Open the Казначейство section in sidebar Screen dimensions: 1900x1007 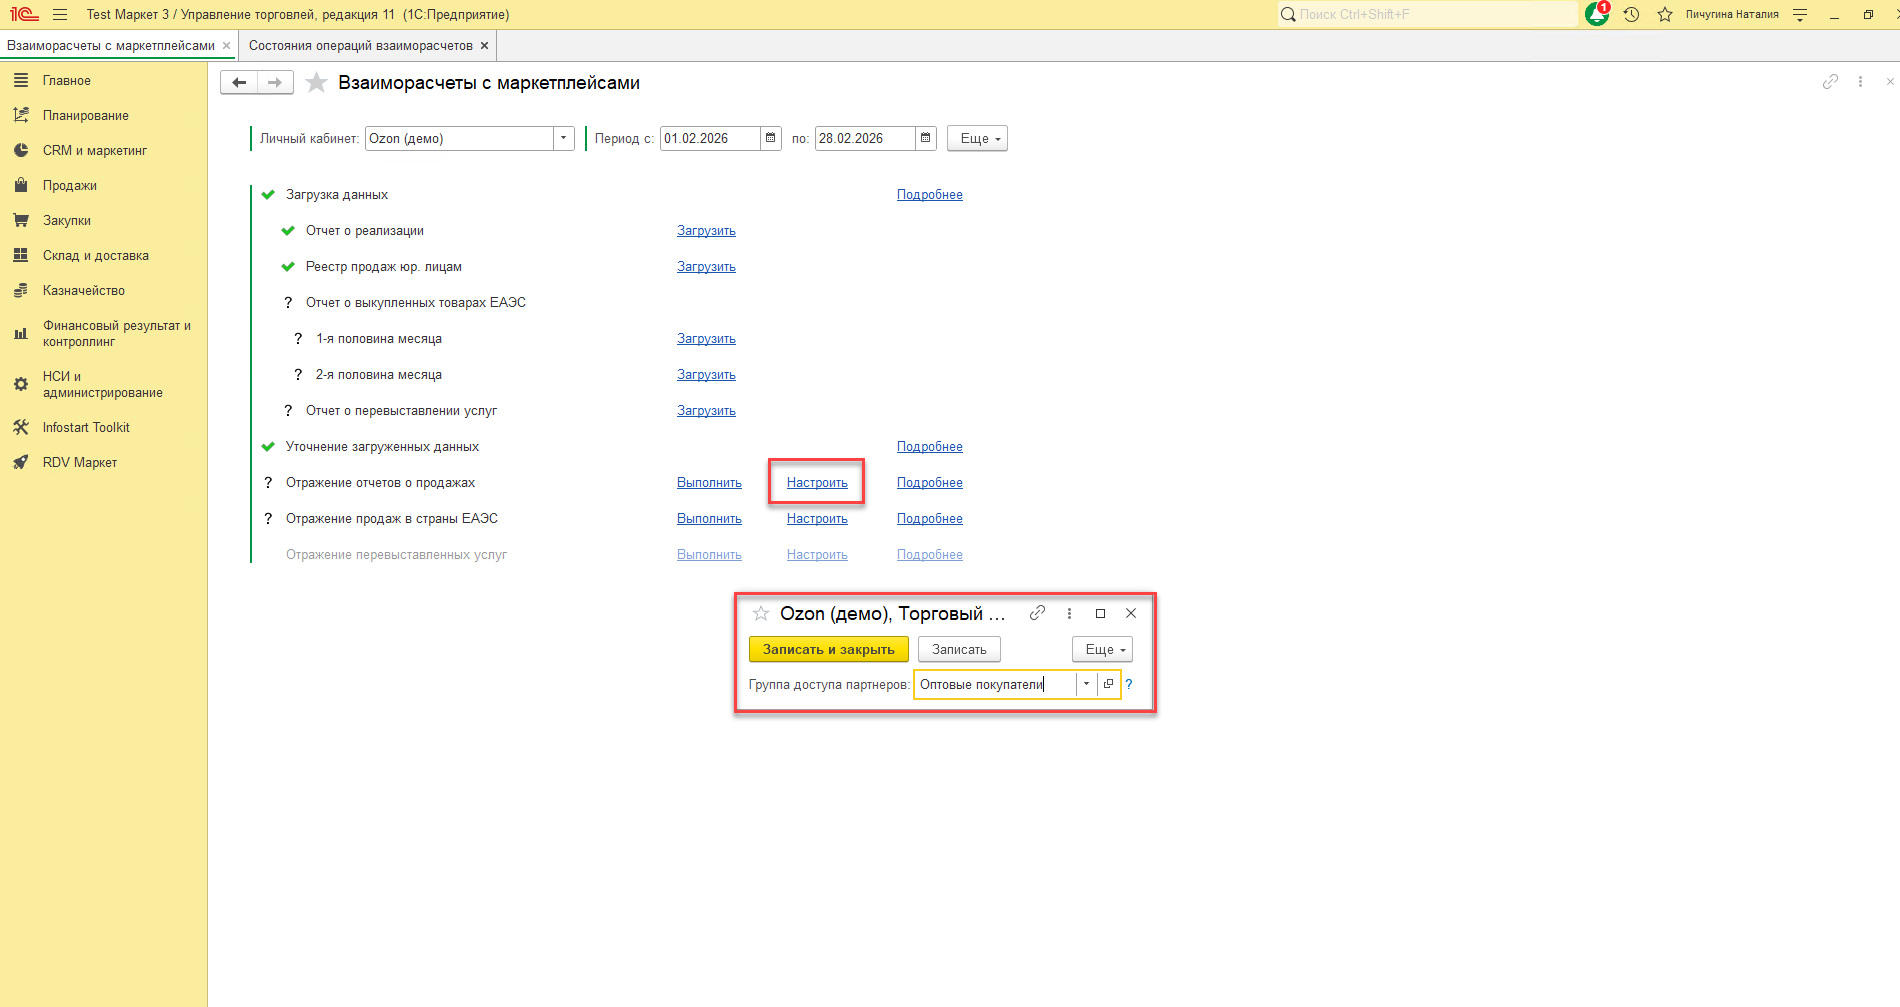(x=84, y=291)
